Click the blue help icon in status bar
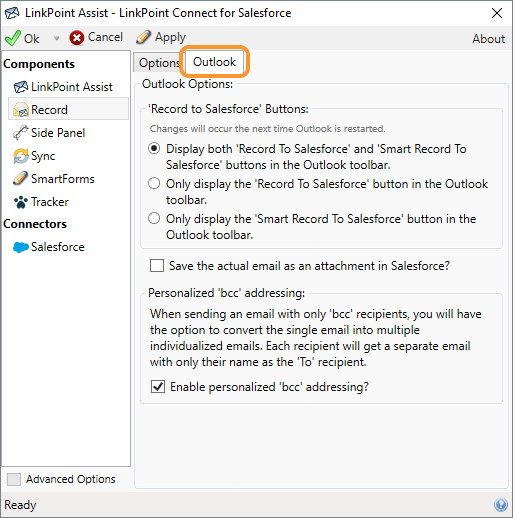The width and height of the screenshot is (513, 518). (501, 505)
